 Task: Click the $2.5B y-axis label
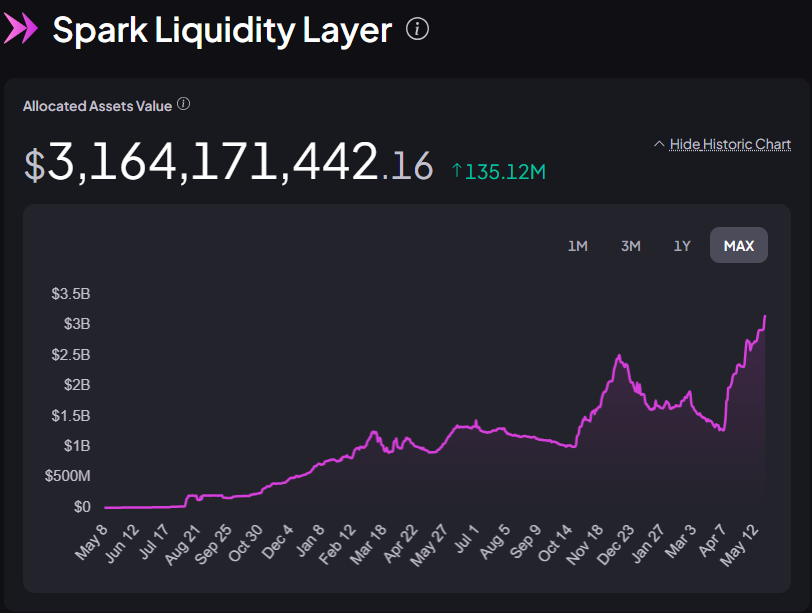(x=70, y=355)
